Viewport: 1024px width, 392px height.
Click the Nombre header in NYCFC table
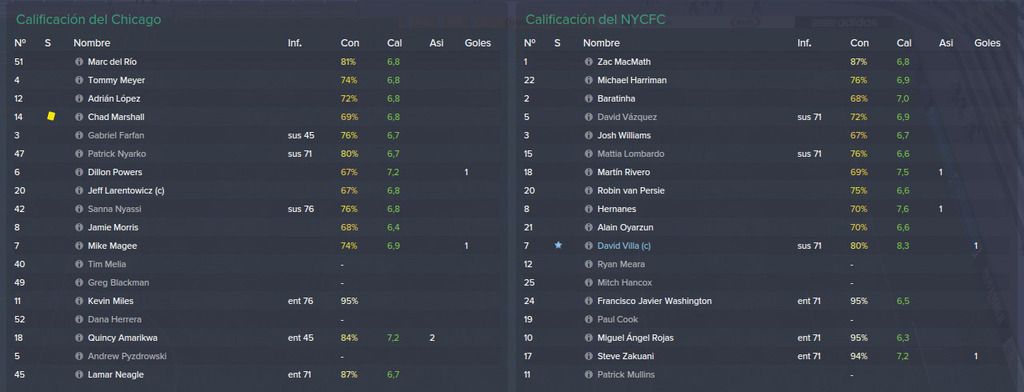(x=601, y=43)
